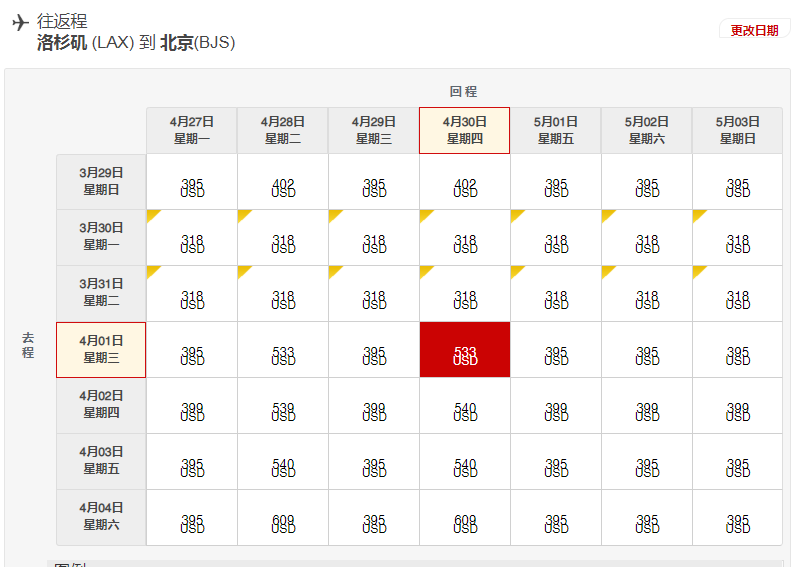Pick 318 USD fare for 3月30日 and 5月03日

(737, 238)
